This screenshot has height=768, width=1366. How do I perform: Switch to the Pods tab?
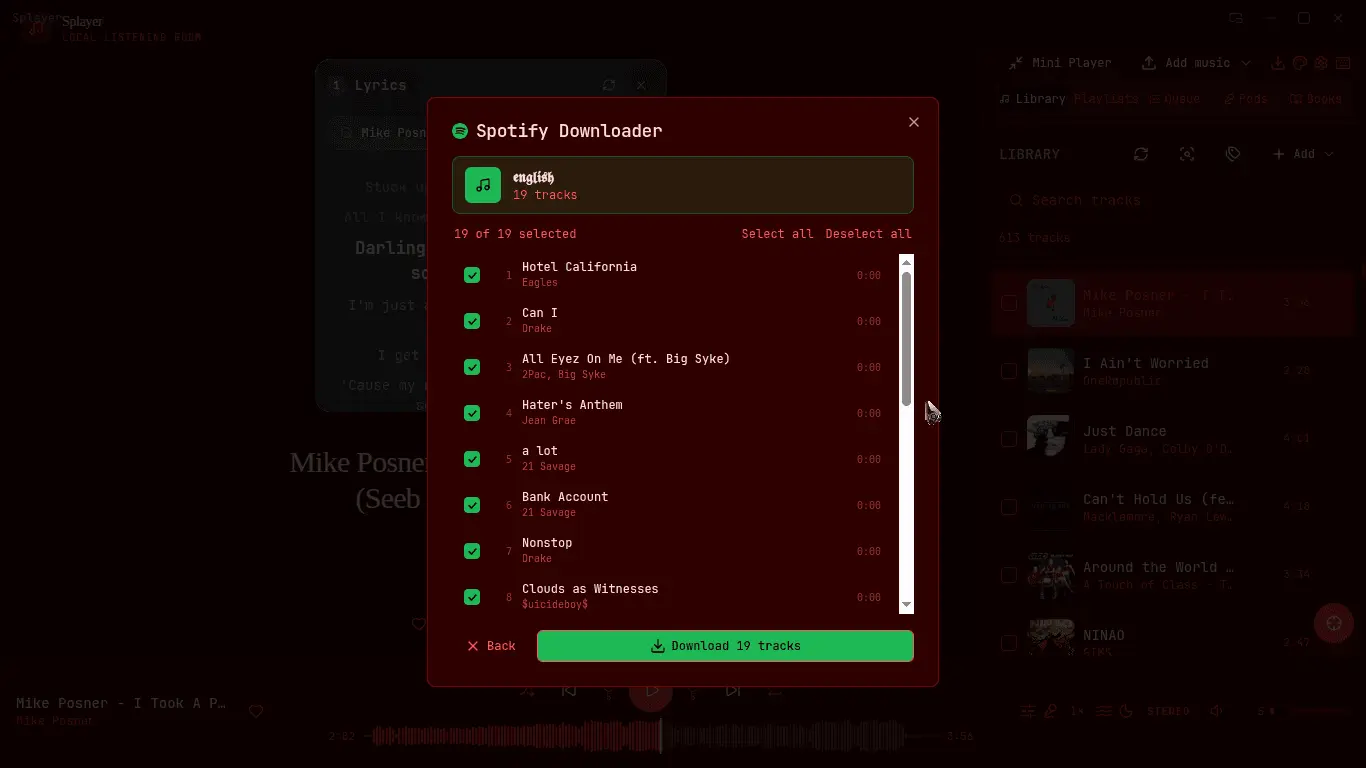(x=1246, y=99)
